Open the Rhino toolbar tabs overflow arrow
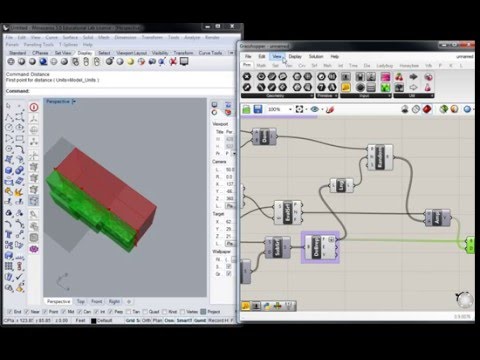The height and width of the screenshot is (360, 480). pos(231,53)
